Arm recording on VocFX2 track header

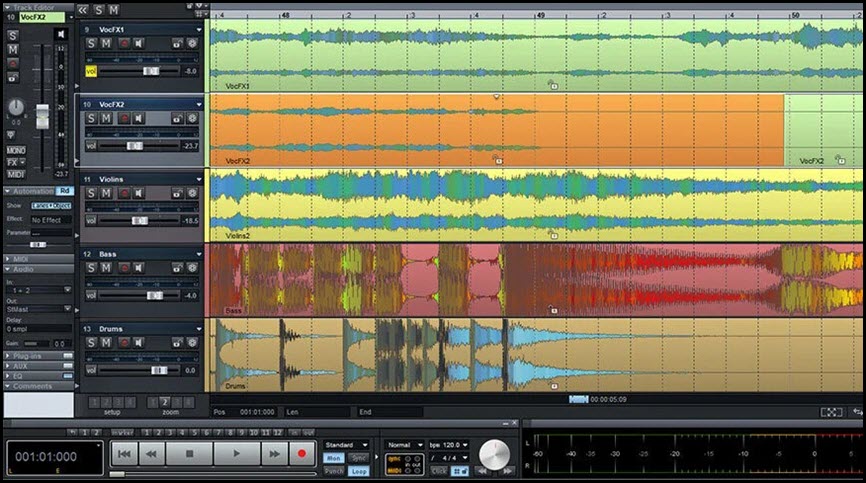point(124,118)
